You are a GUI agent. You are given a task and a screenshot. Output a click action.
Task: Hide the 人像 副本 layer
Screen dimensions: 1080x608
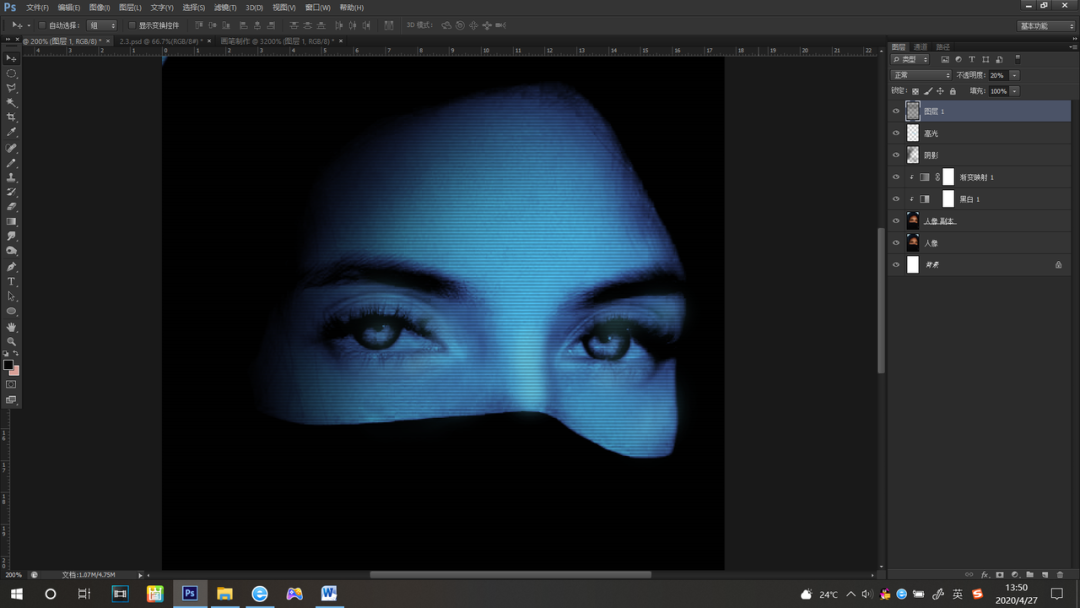click(x=896, y=221)
